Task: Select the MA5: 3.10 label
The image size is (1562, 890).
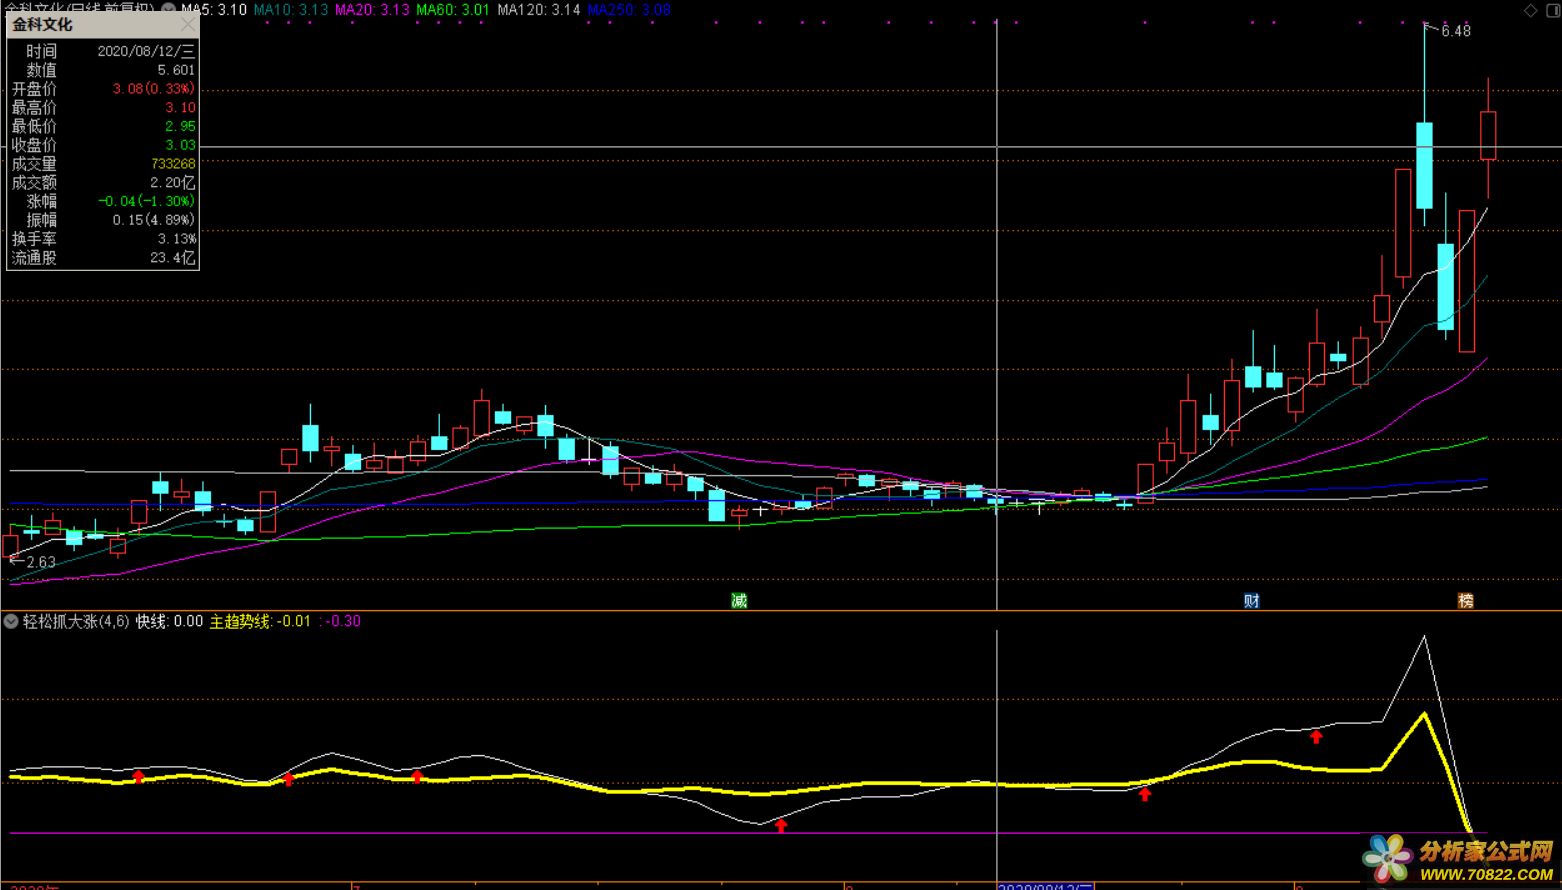Action: tap(214, 9)
